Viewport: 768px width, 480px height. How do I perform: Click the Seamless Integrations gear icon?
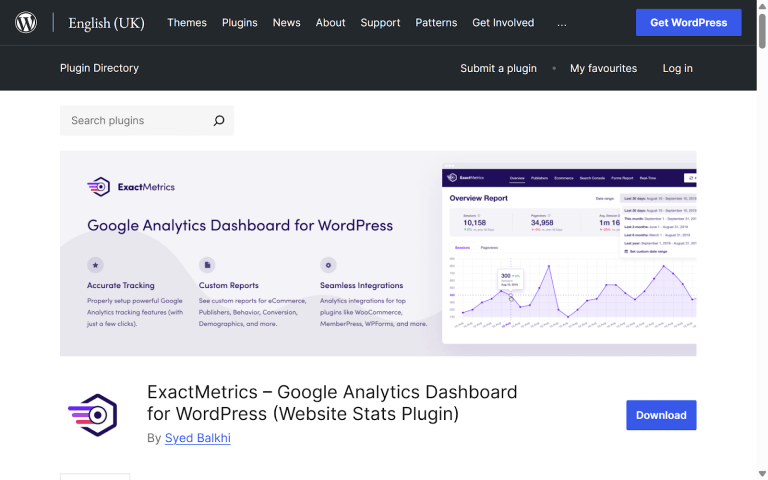tap(328, 265)
